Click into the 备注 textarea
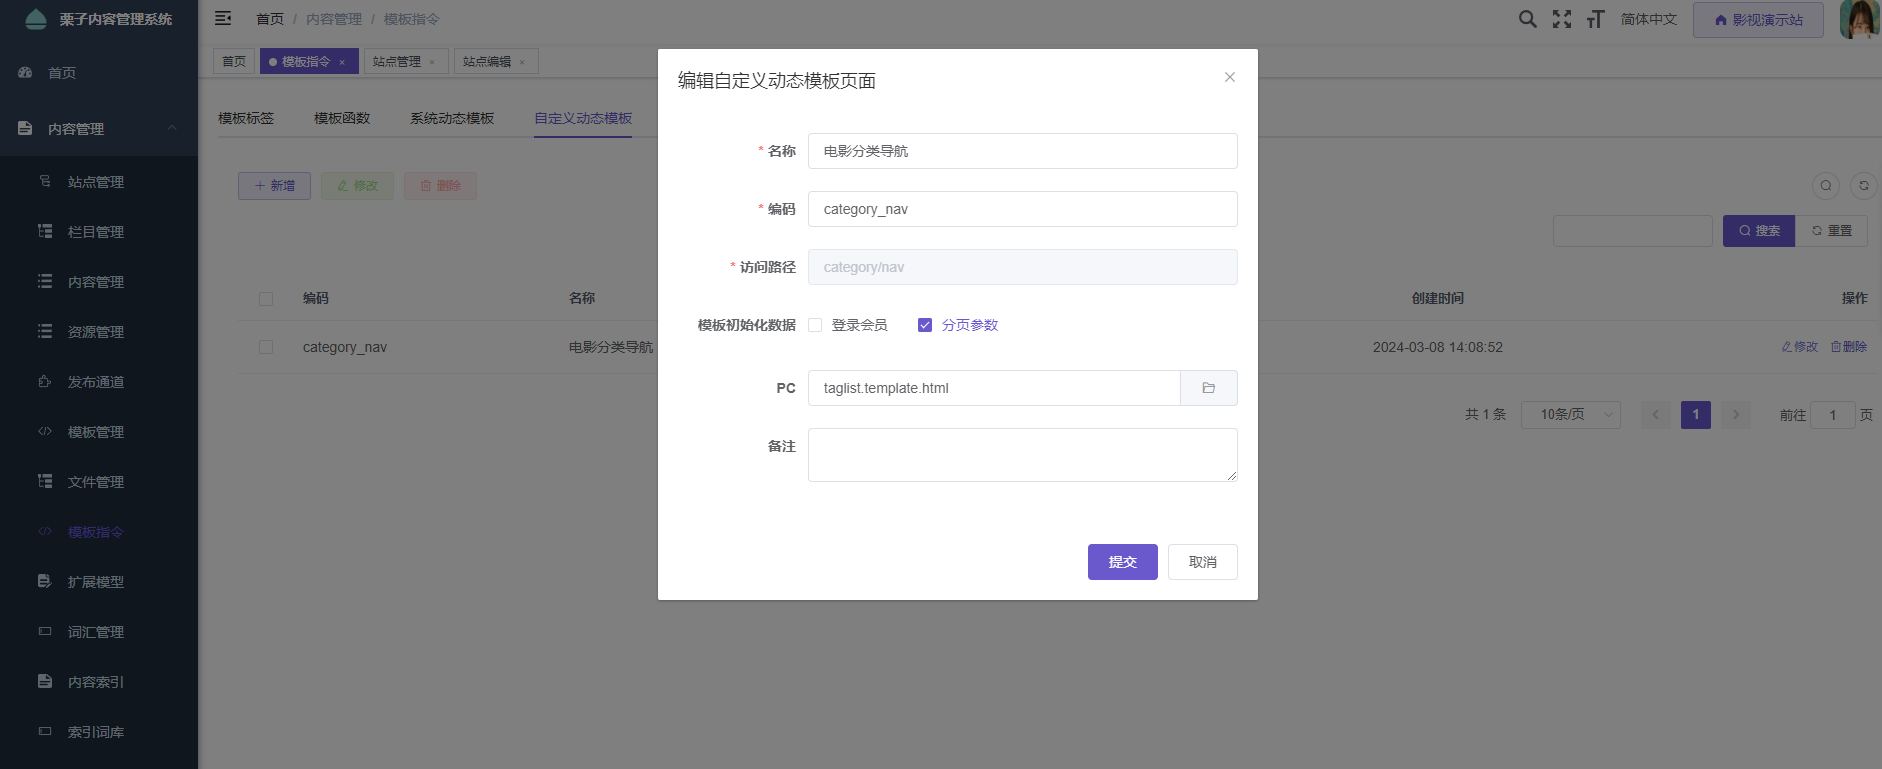The image size is (1882, 769). [1022, 455]
